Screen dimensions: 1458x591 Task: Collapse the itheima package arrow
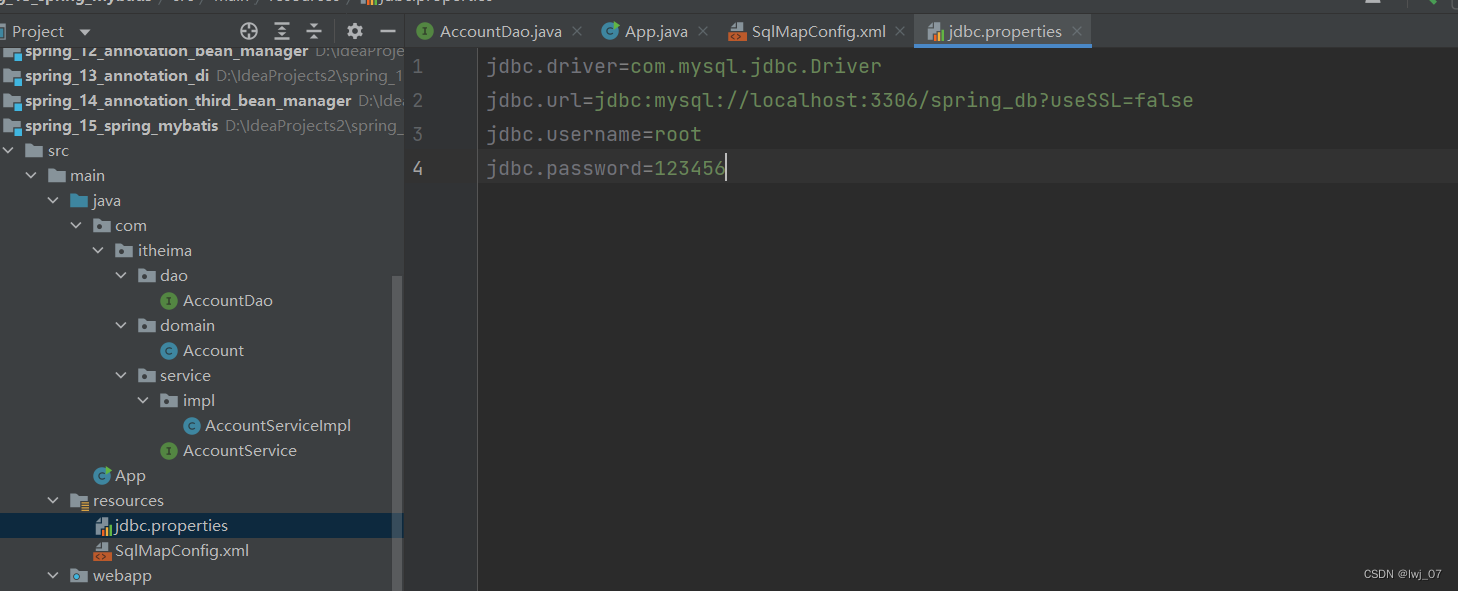coord(98,251)
